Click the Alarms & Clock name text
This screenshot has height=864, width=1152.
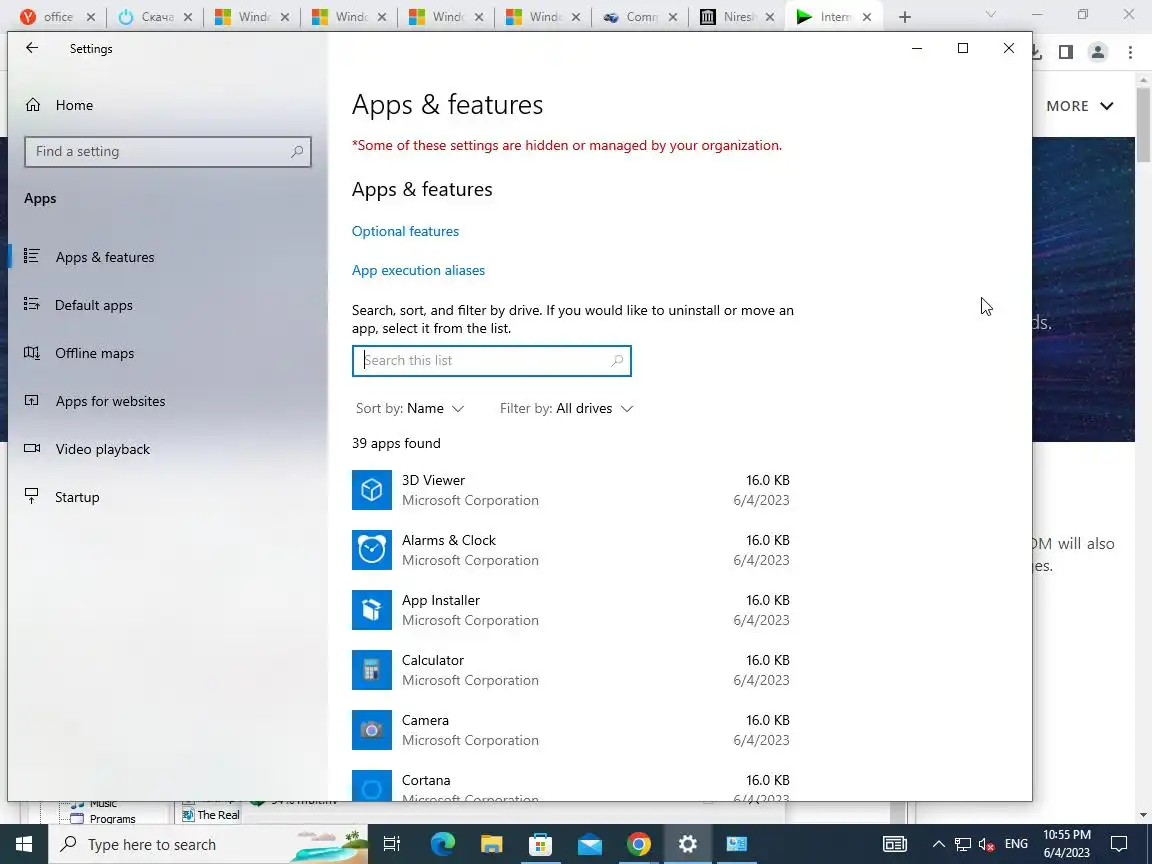[449, 541]
